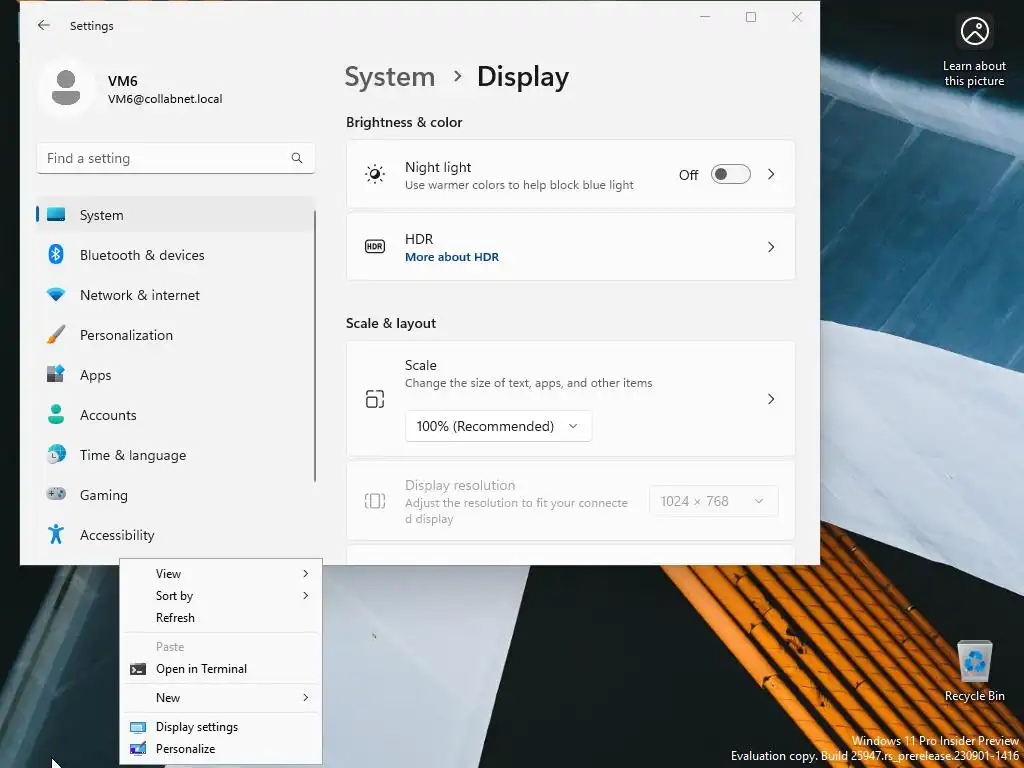Go to Accounts settings
This screenshot has width=1024, height=768.
[175, 415]
